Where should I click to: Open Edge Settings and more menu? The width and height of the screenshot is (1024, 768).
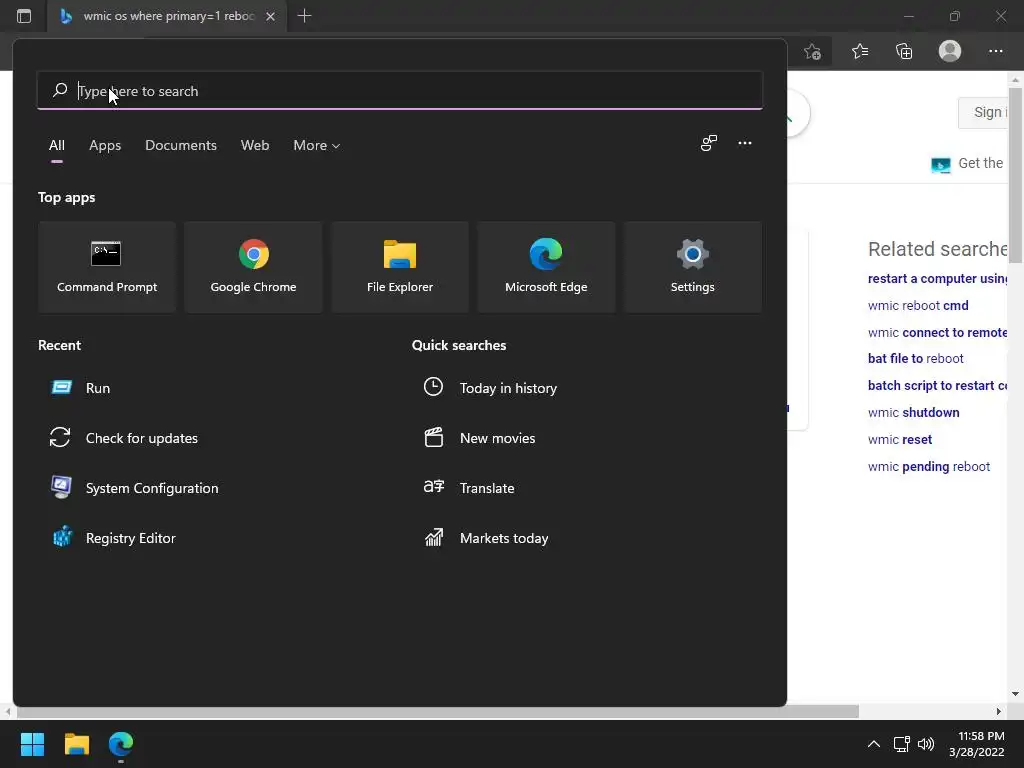pyautogui.click(x=995, y=51)
